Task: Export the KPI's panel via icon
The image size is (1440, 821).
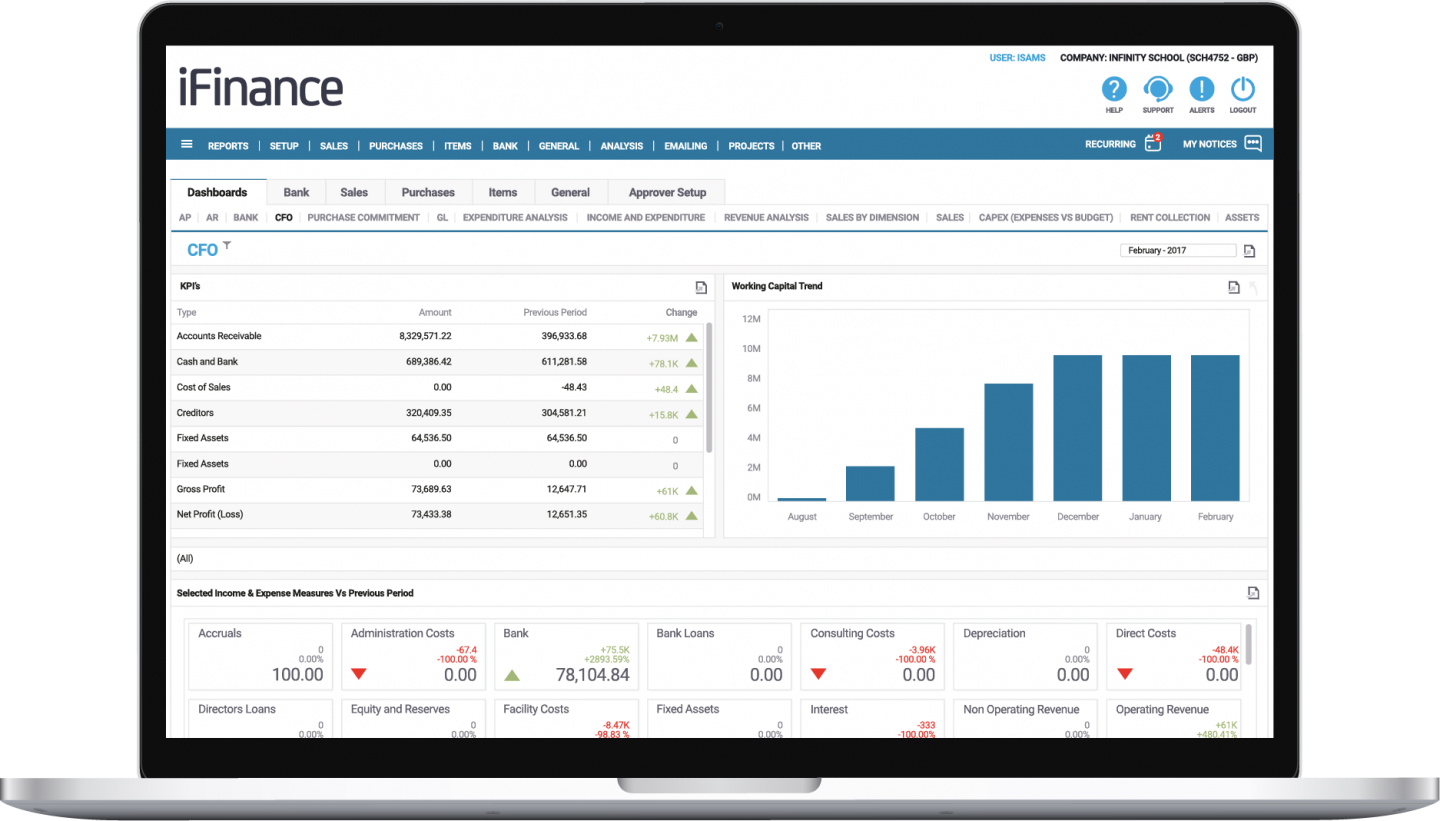Action: pyautogui.click(x=702, y=287)
